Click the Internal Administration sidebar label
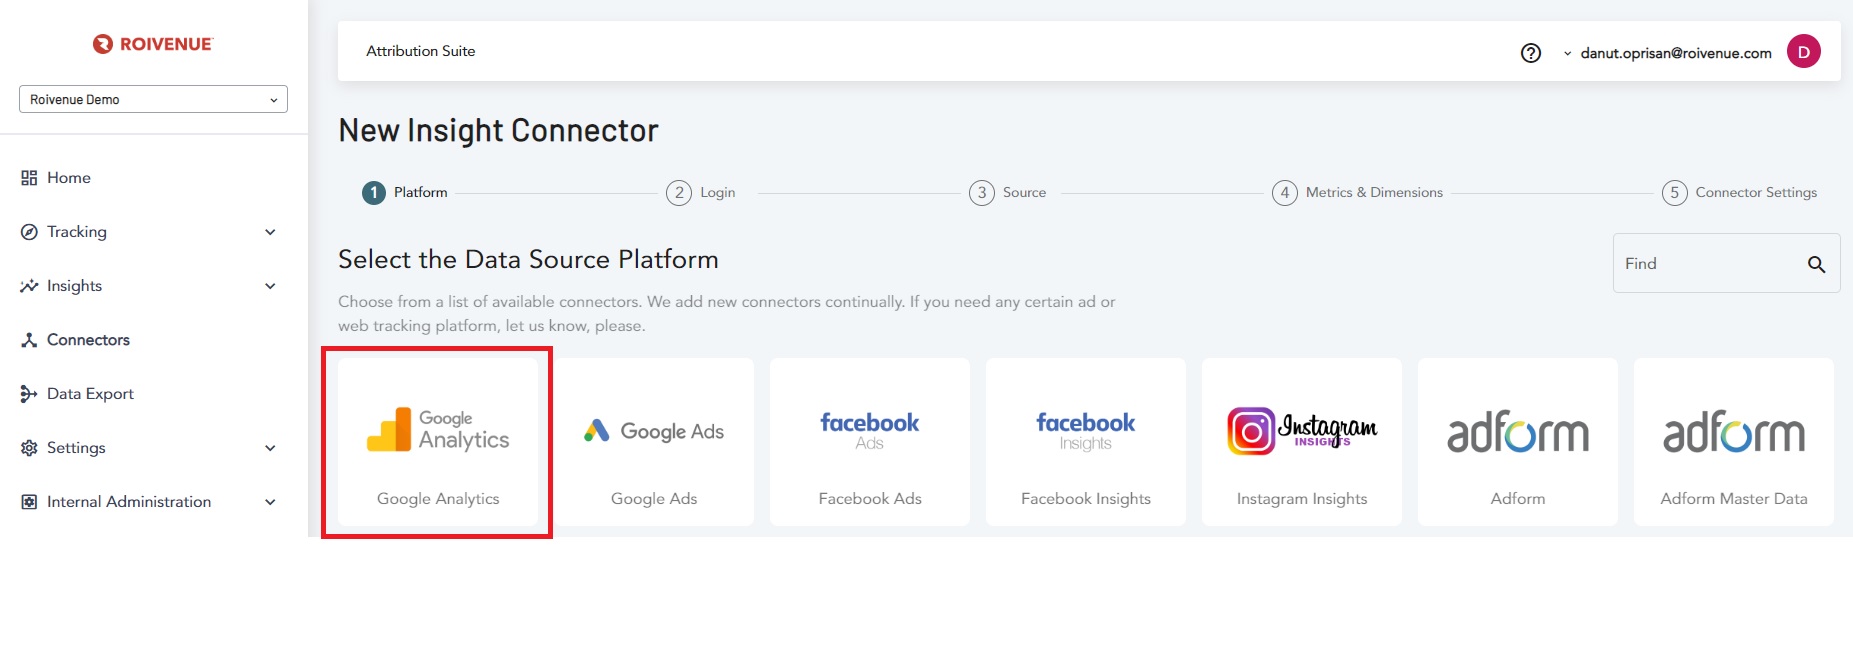The image size is (1853, 648). (129, 502)
